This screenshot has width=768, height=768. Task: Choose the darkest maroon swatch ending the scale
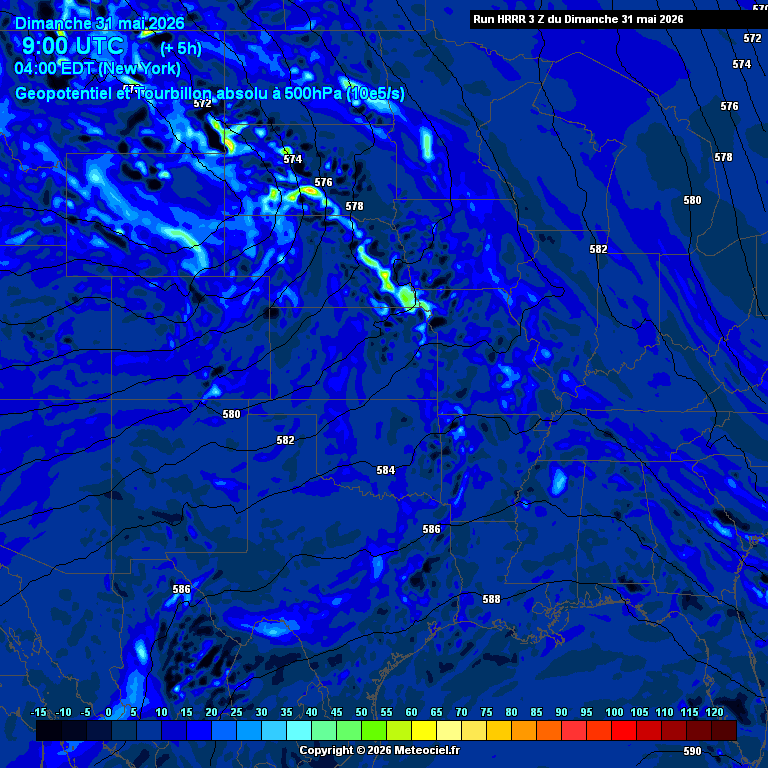click(724, 730)
